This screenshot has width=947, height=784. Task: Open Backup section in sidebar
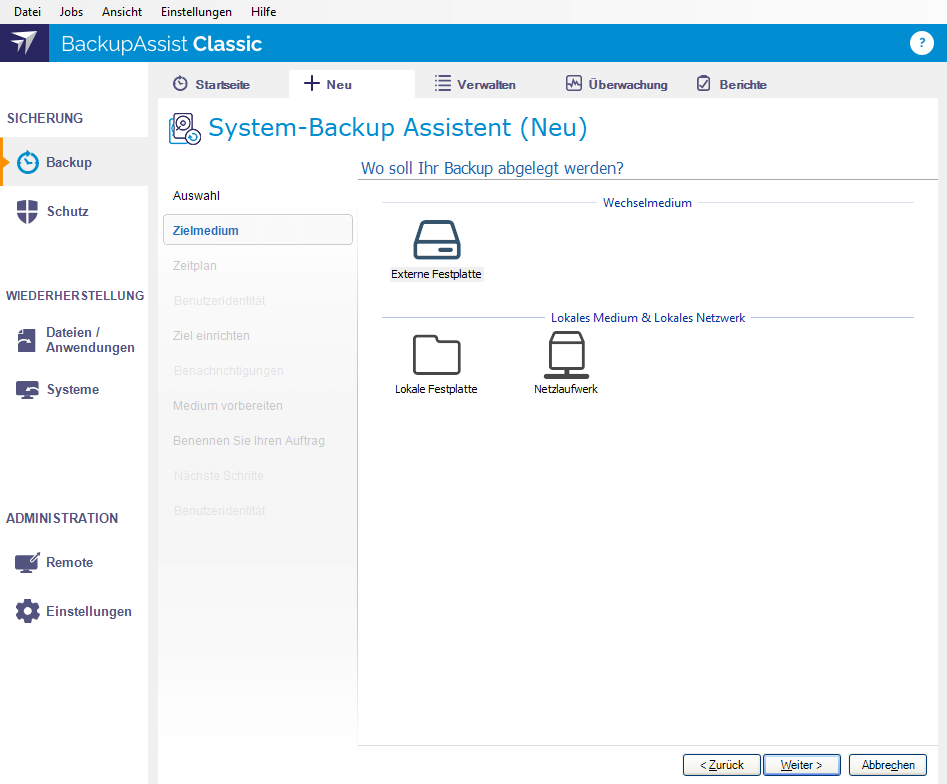click(x=68, y=162)
